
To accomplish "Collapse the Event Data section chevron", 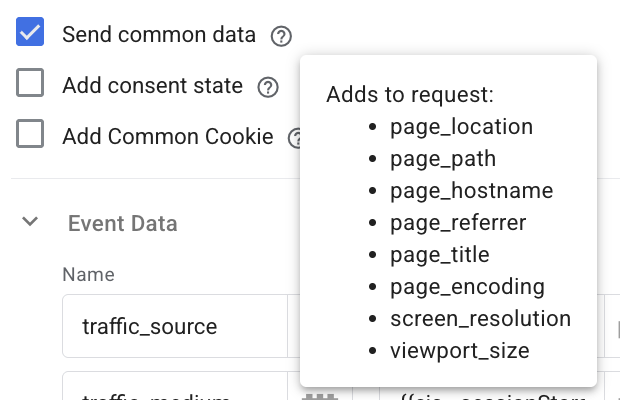I will [30, 222].
